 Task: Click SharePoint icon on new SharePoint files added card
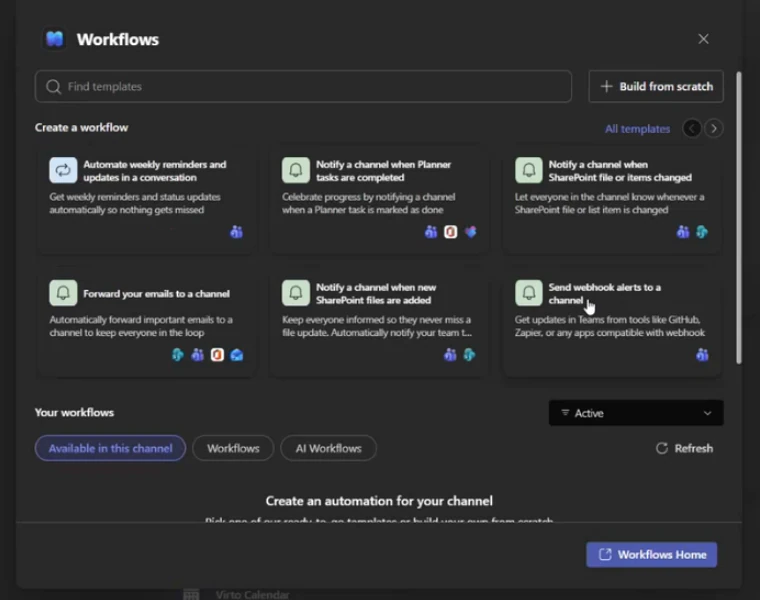click(470, 355)
